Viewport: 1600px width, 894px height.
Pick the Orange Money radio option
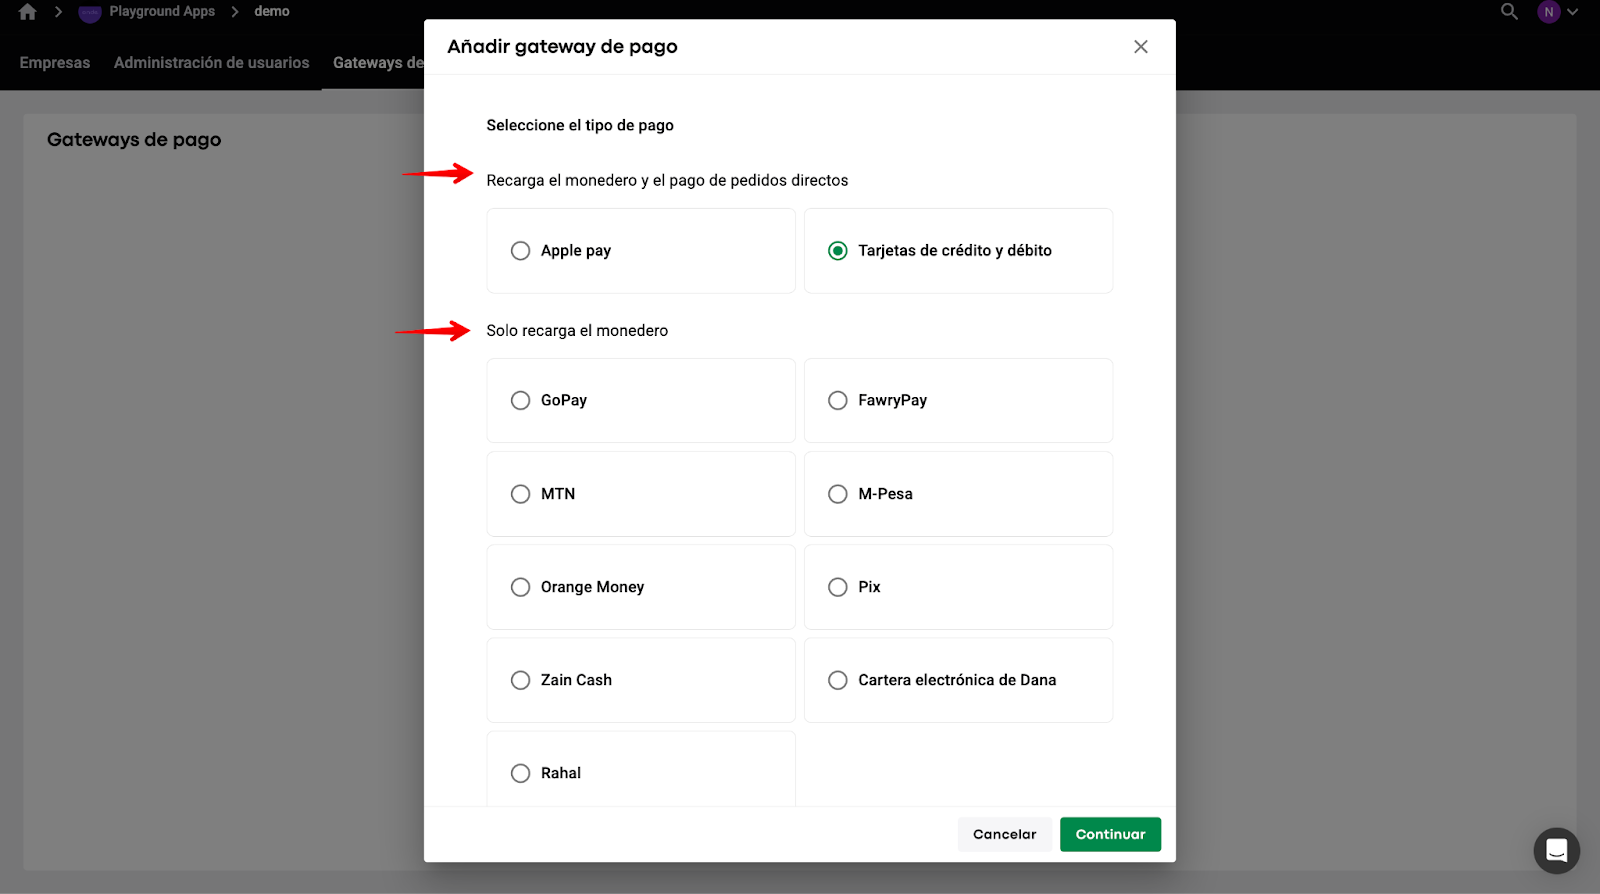(x=521, y=587)
